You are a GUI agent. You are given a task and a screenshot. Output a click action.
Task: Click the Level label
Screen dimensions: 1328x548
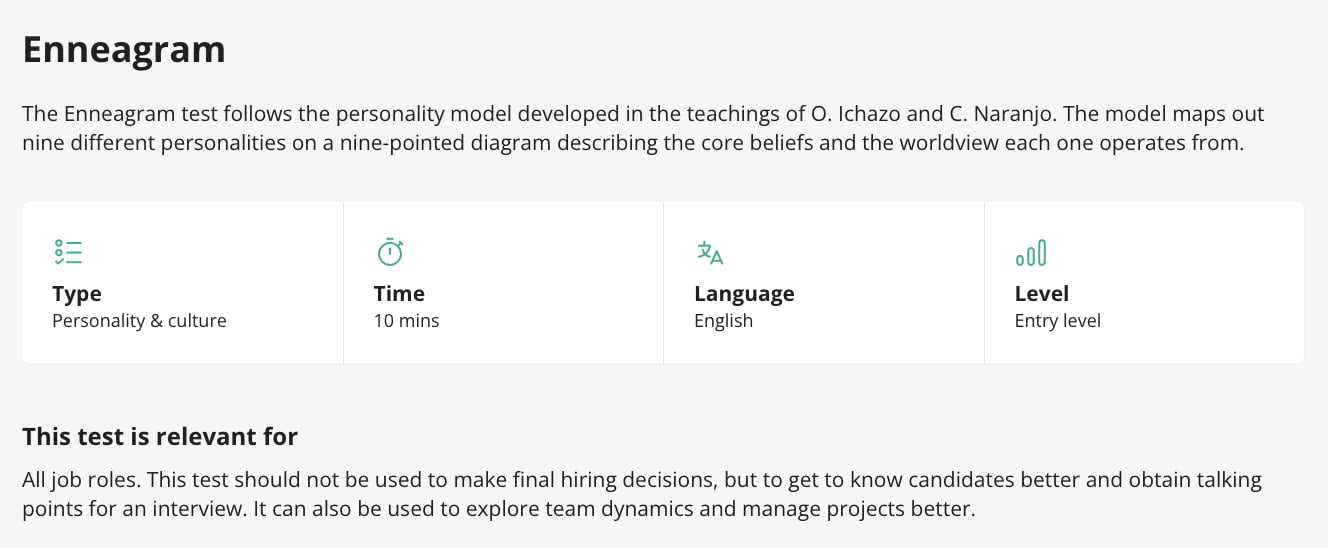[x=1041, y=294]
